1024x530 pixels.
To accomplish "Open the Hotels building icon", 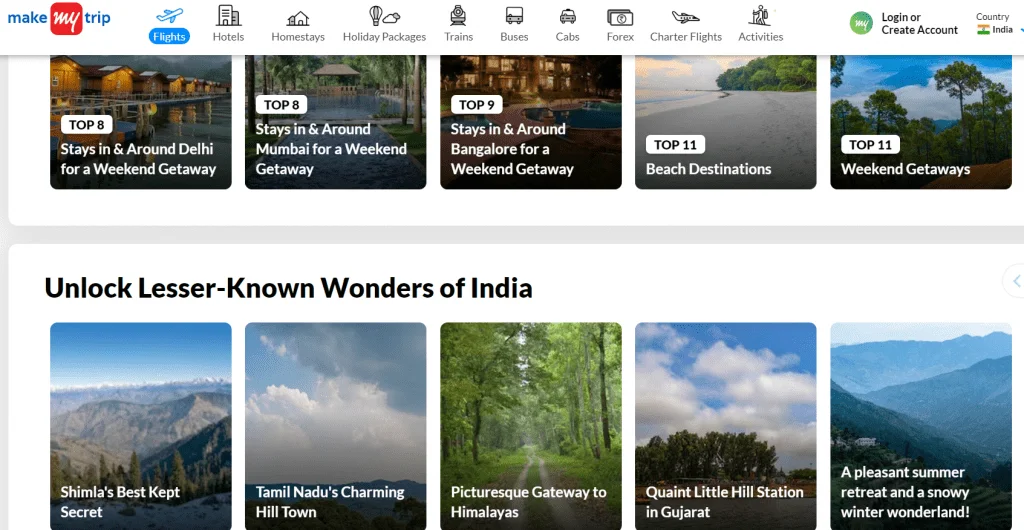I will [x=228, y=16].
